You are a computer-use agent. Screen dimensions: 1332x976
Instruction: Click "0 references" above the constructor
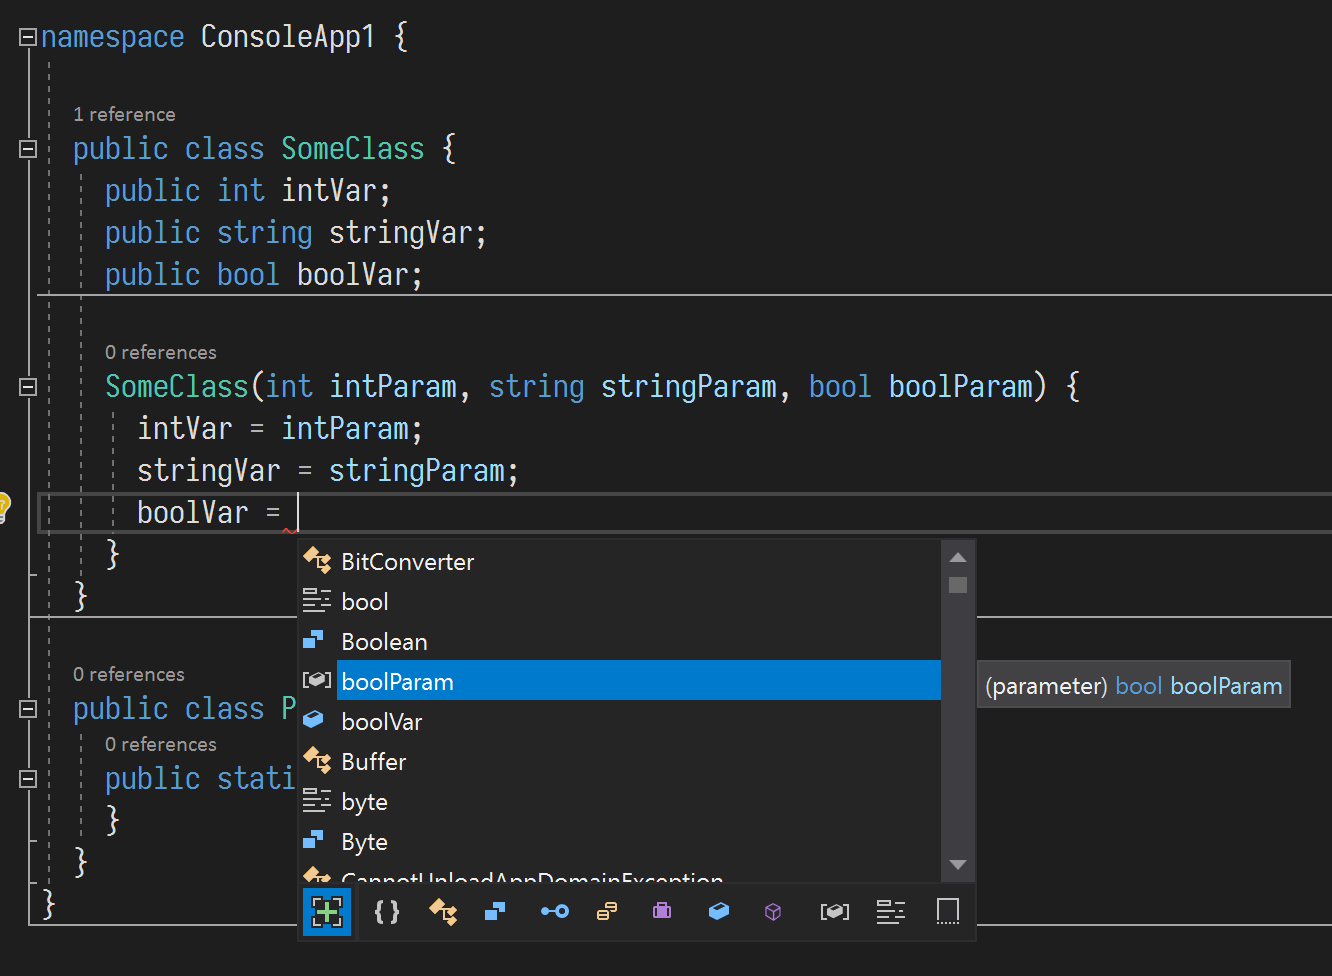point(161,352)
